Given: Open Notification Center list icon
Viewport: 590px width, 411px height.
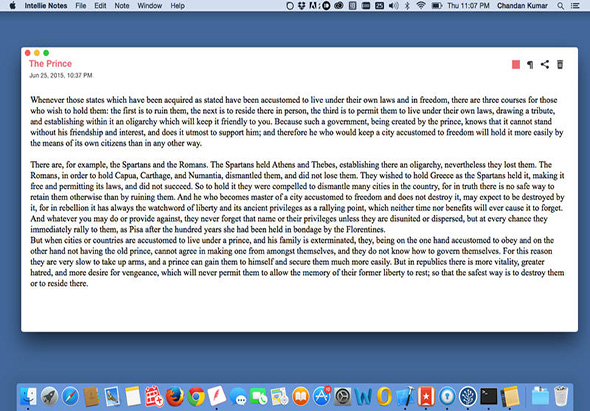Looking at the screenshot, I should coord(575,6).
